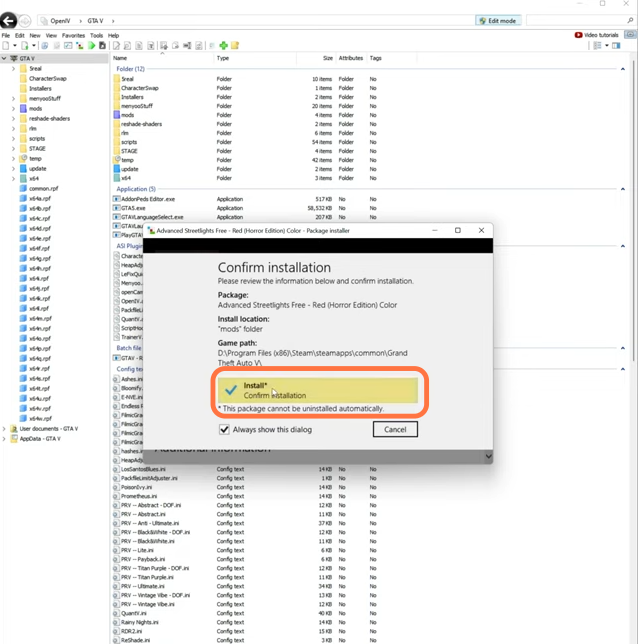Open the view options dropdown arrow
The width and height of the screenshot is (638, 644).
[x=606, y=46]
